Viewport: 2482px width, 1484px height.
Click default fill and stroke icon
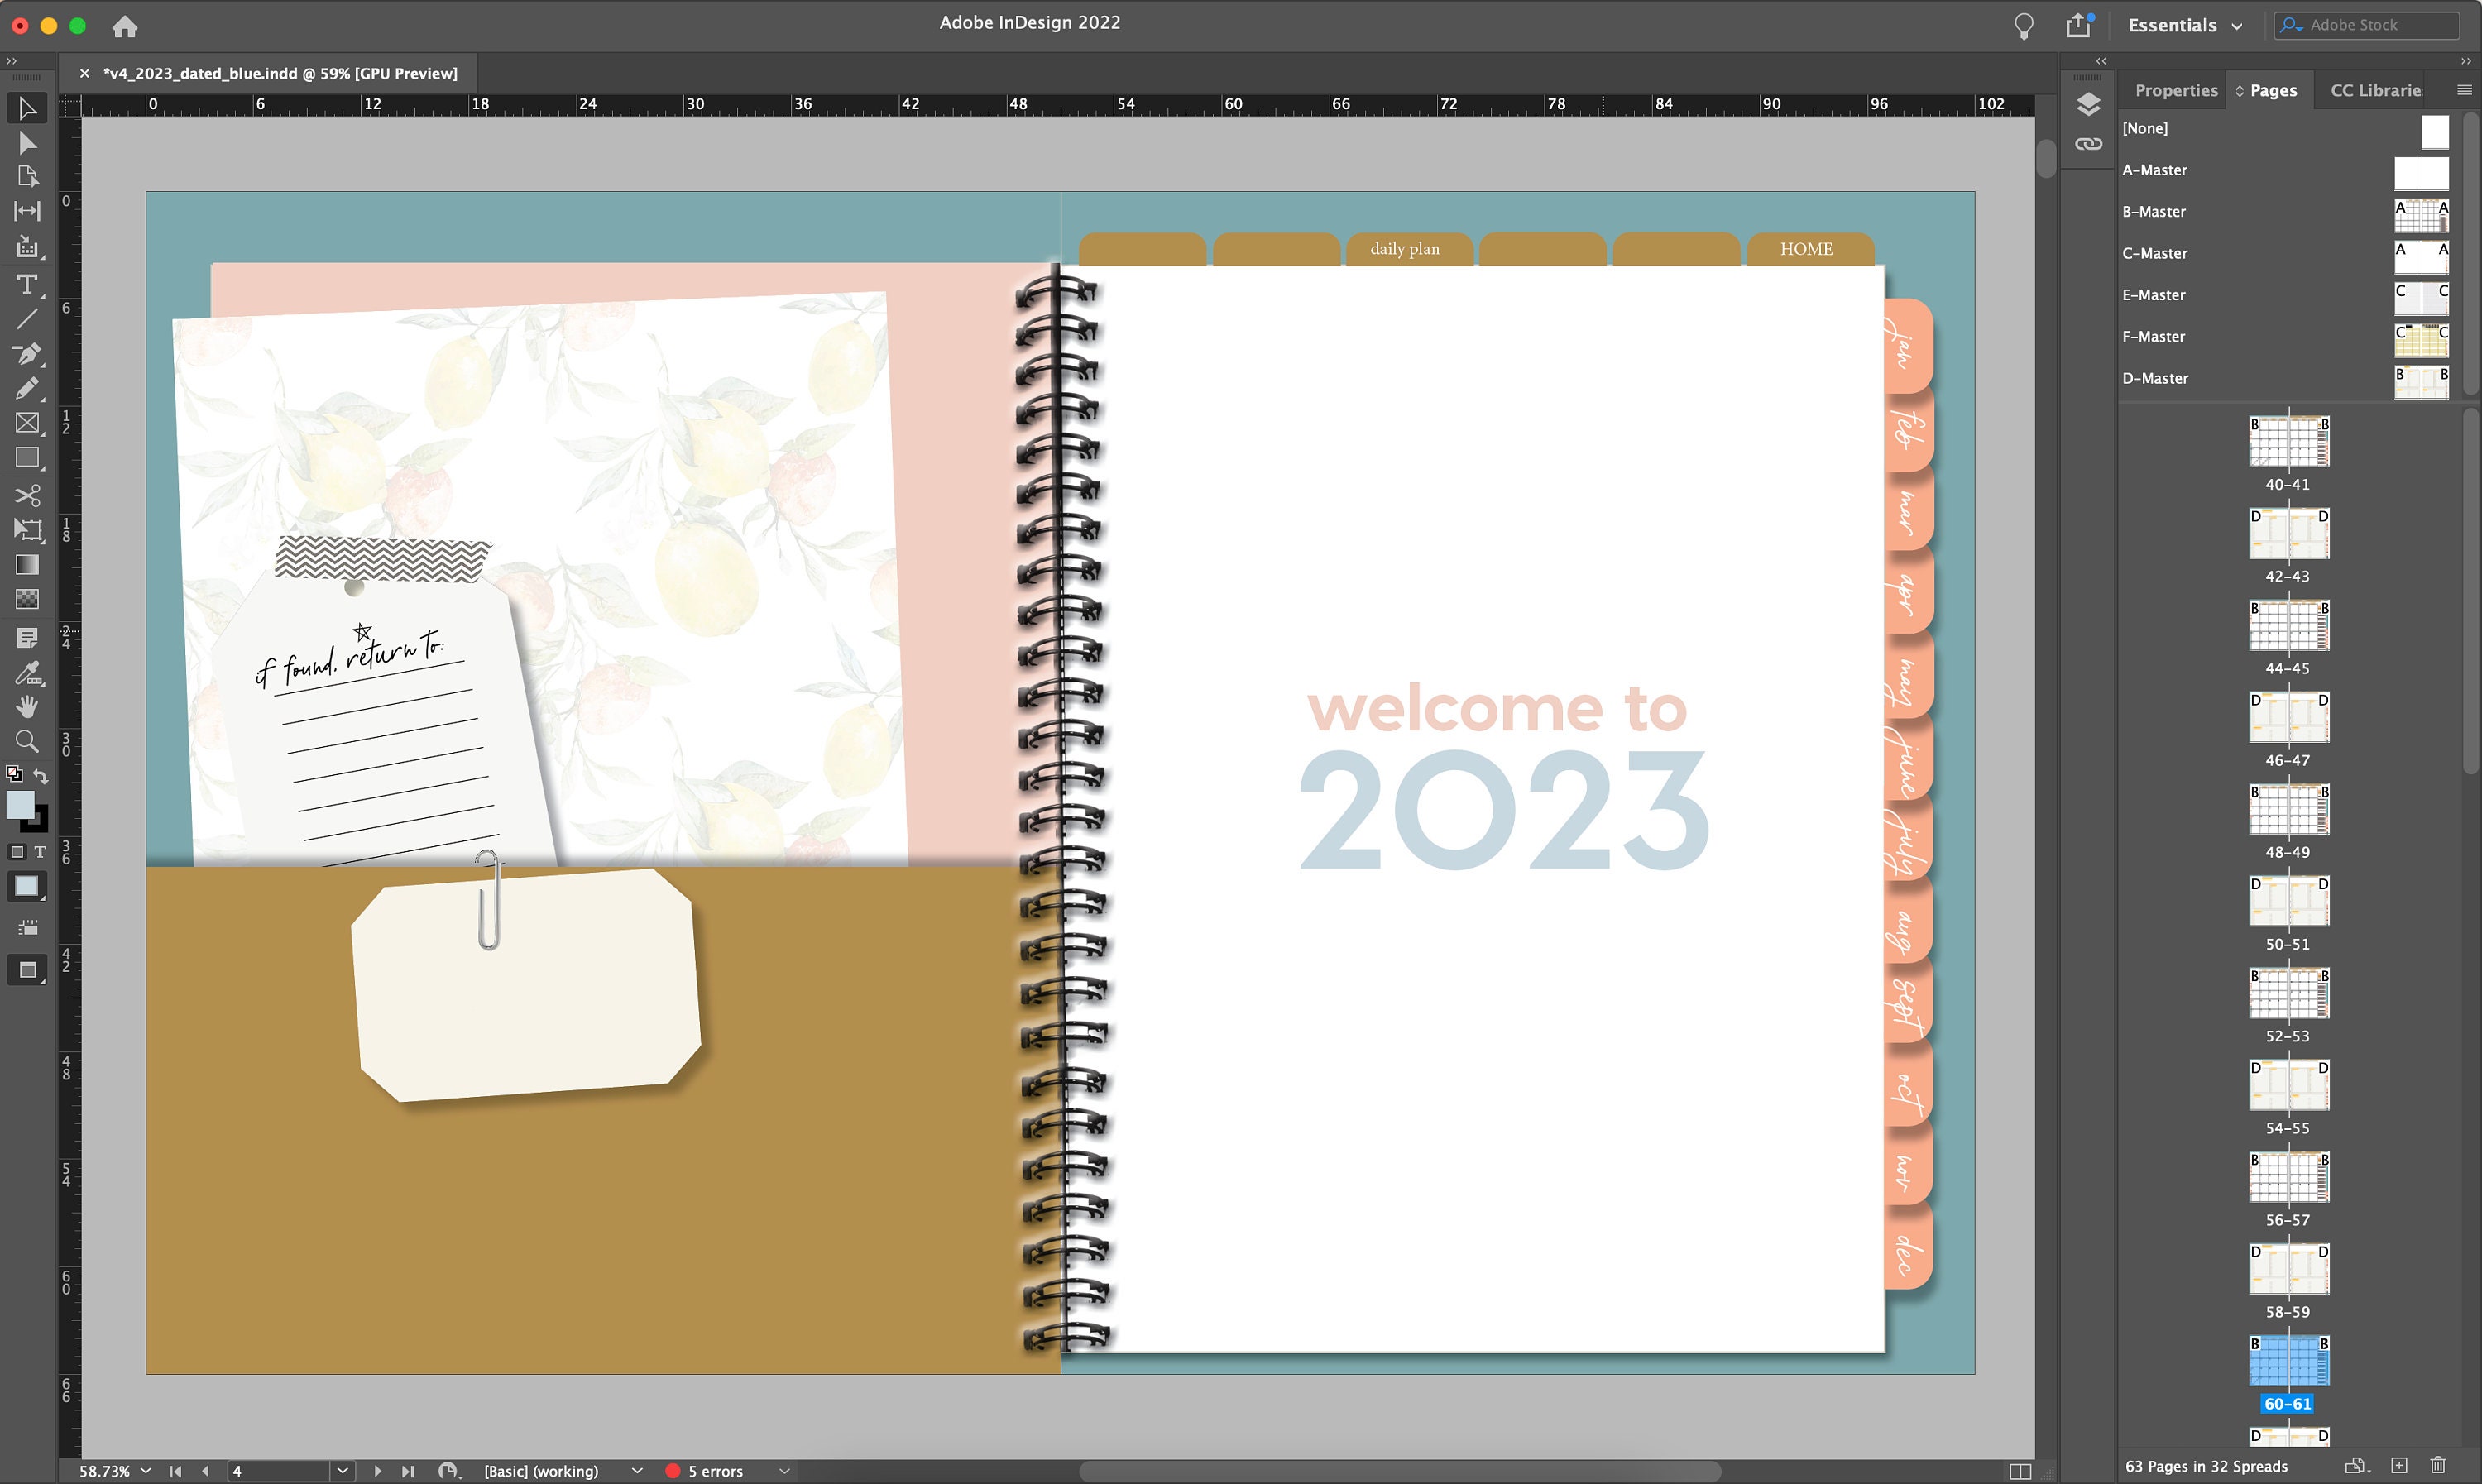coord(14,774)
